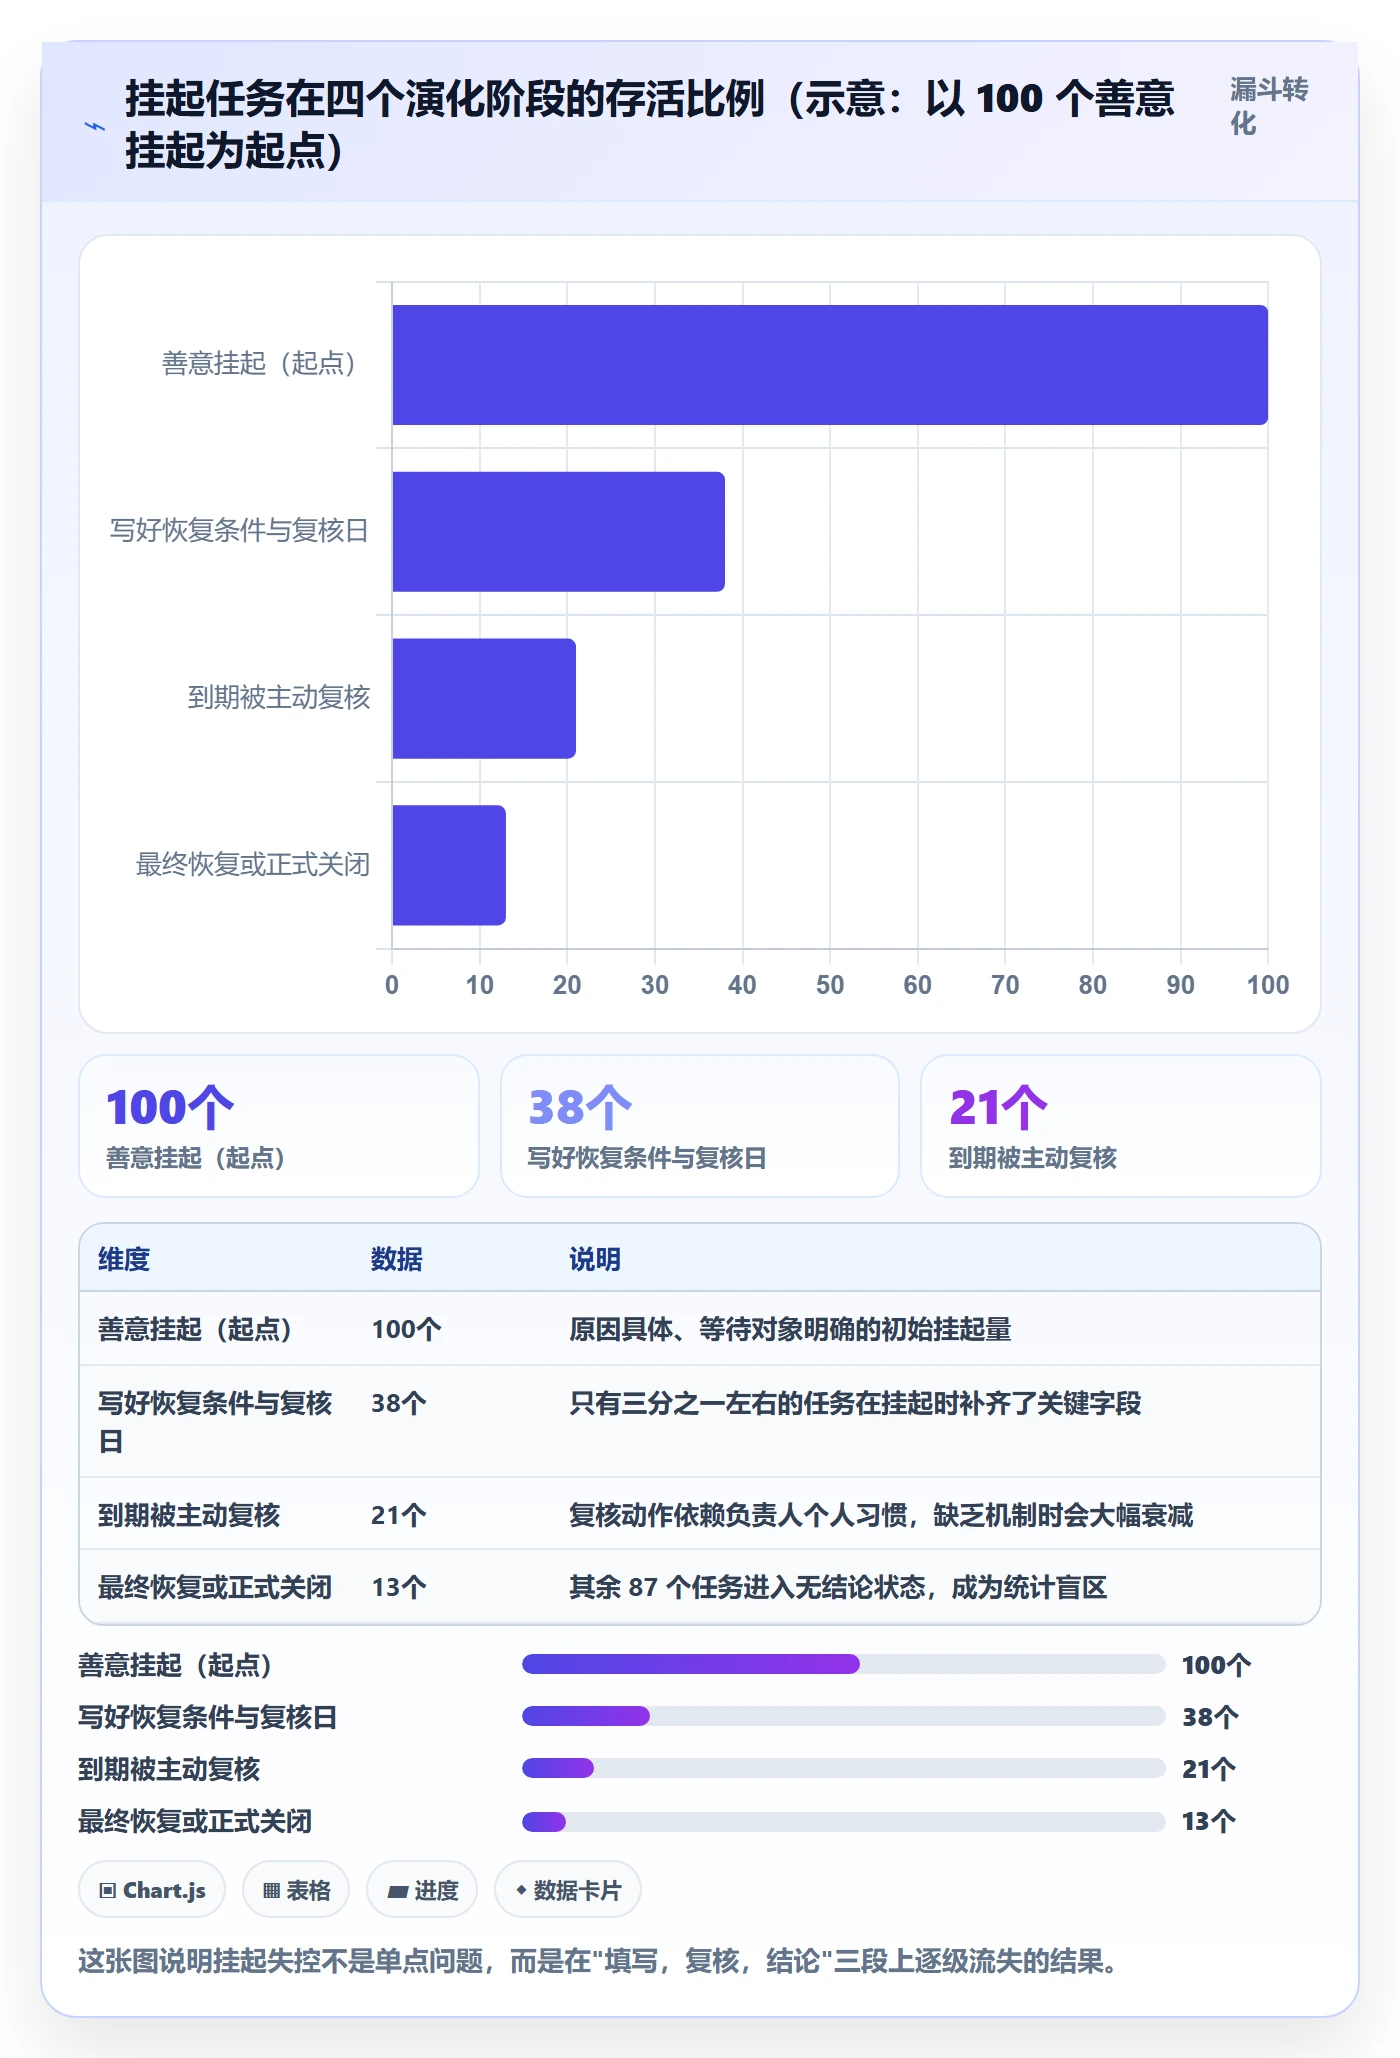Click the lightning bolt icon beside the title
The height and width of the screenshot is (2058, 1400).
pyautogui.click(x=94, y=126)
